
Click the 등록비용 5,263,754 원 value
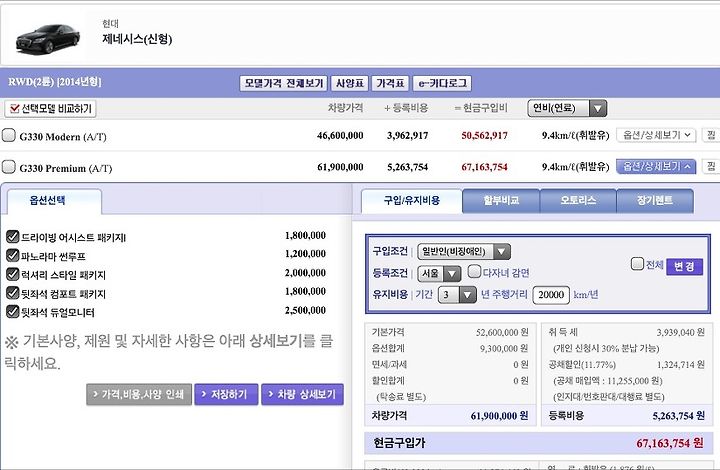point(679,416)
